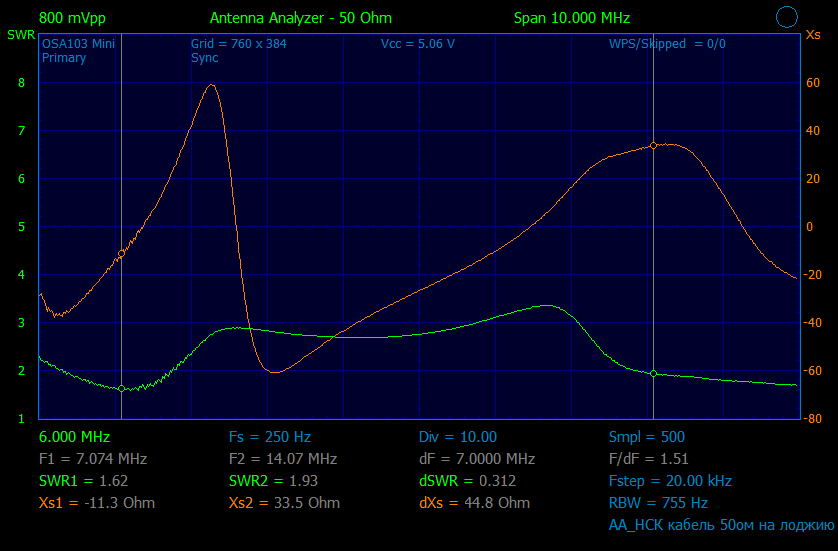Open the Antenna Analyzer - 50 Ohm mode title
Image resolution: width=838 pixels, height=551 pixels.
pyautogui.click(x=300, y=18)
